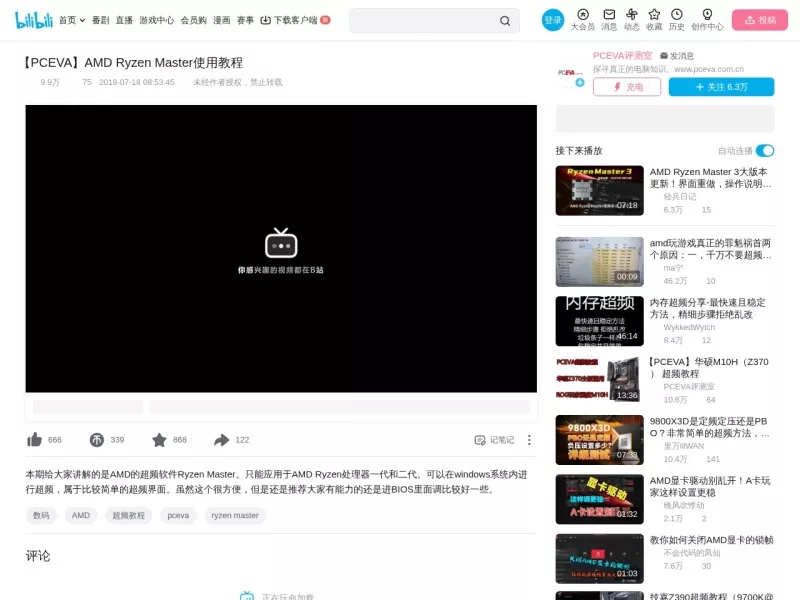Image resolution: width=800 pixels, height=600 pixels.
Task: Open the 赛事 nav item
Action: coord(245,20)
